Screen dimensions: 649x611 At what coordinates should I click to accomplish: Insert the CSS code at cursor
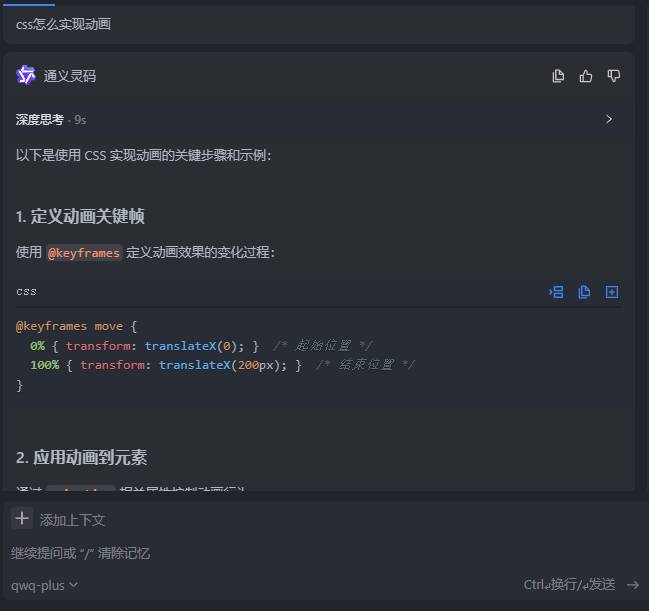coord(556,292)
